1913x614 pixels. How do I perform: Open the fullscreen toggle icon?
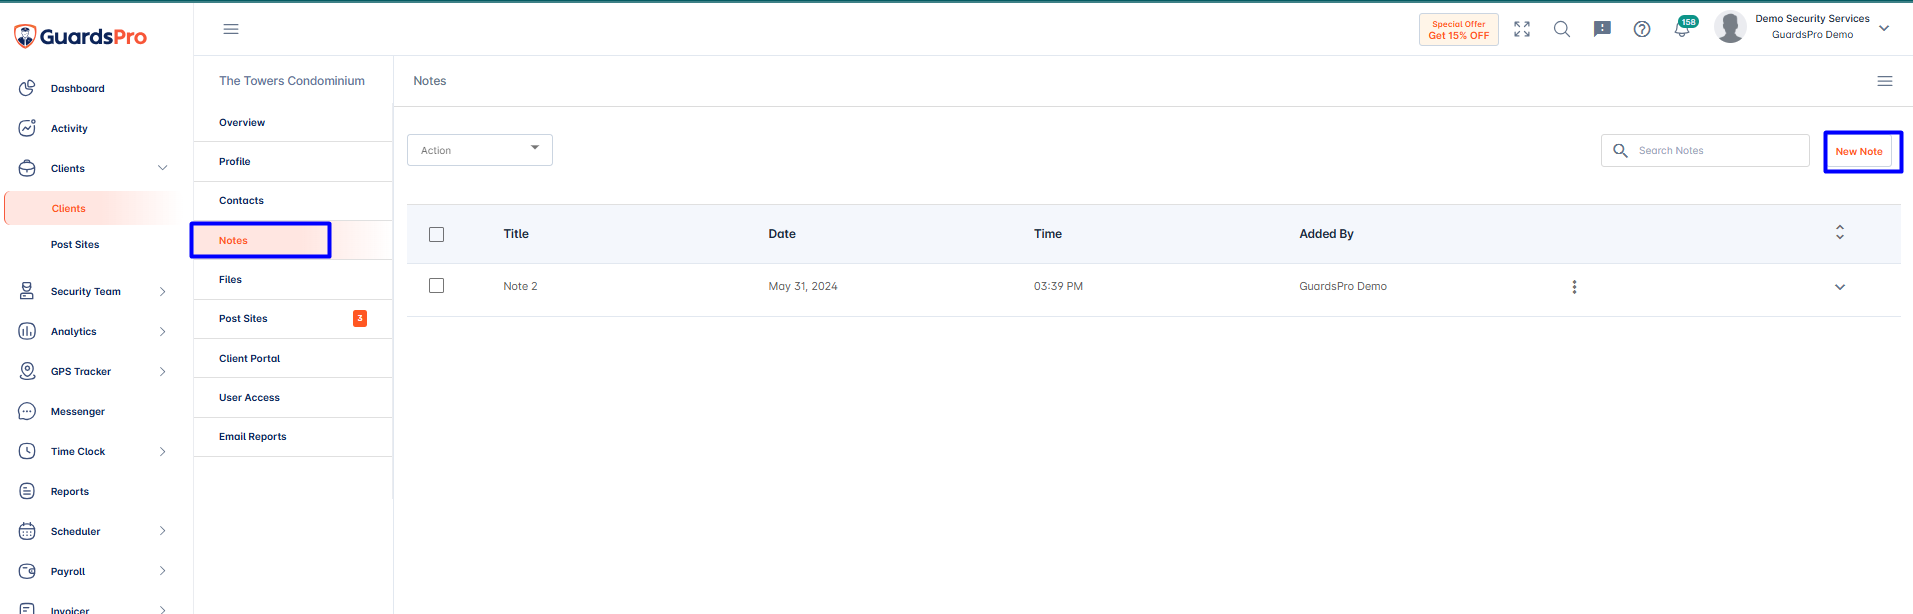pos(1521,30)
